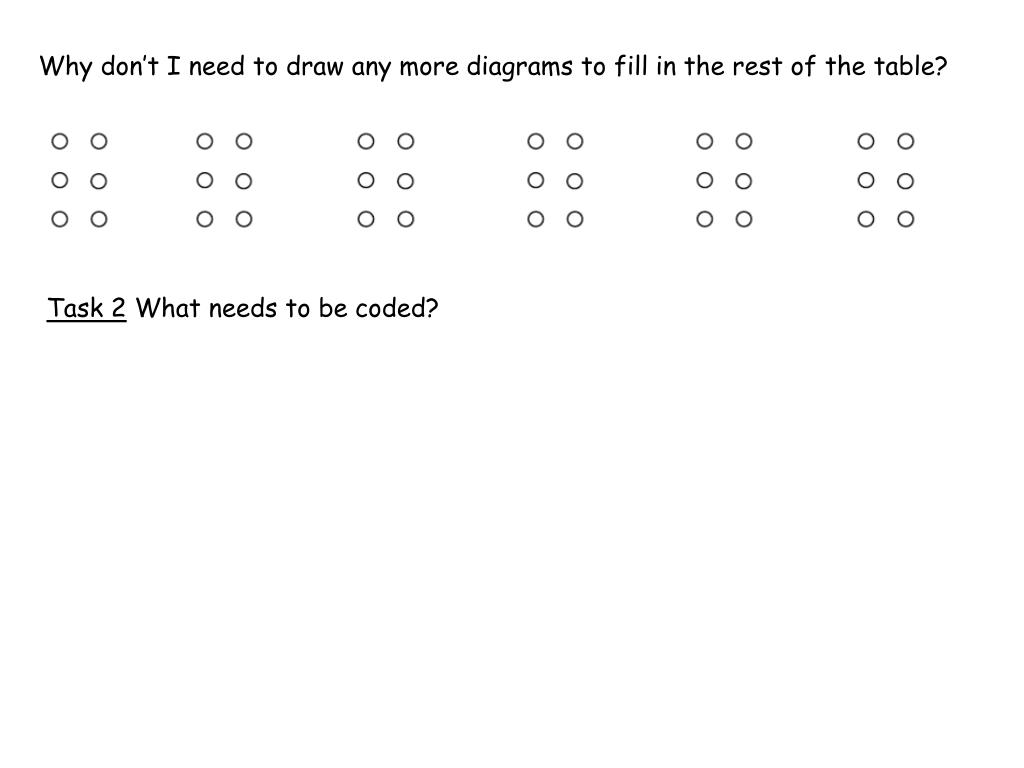Screen dimensions: 1024x768
Task: Click top-right circle in the sixth dot group
Action: [906, 142]
